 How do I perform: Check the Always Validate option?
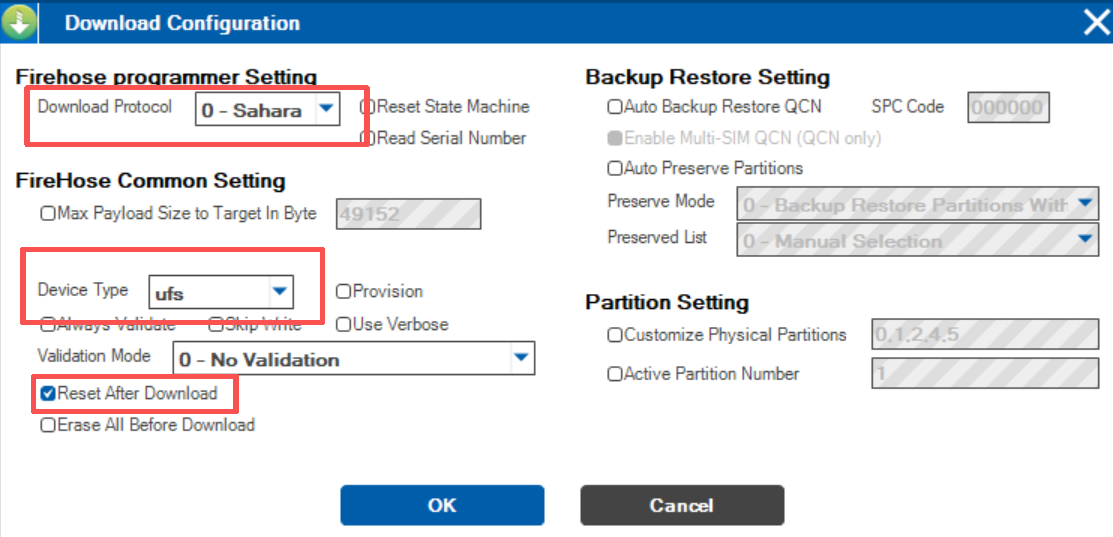pyautogui.click(x=48, y=325)
